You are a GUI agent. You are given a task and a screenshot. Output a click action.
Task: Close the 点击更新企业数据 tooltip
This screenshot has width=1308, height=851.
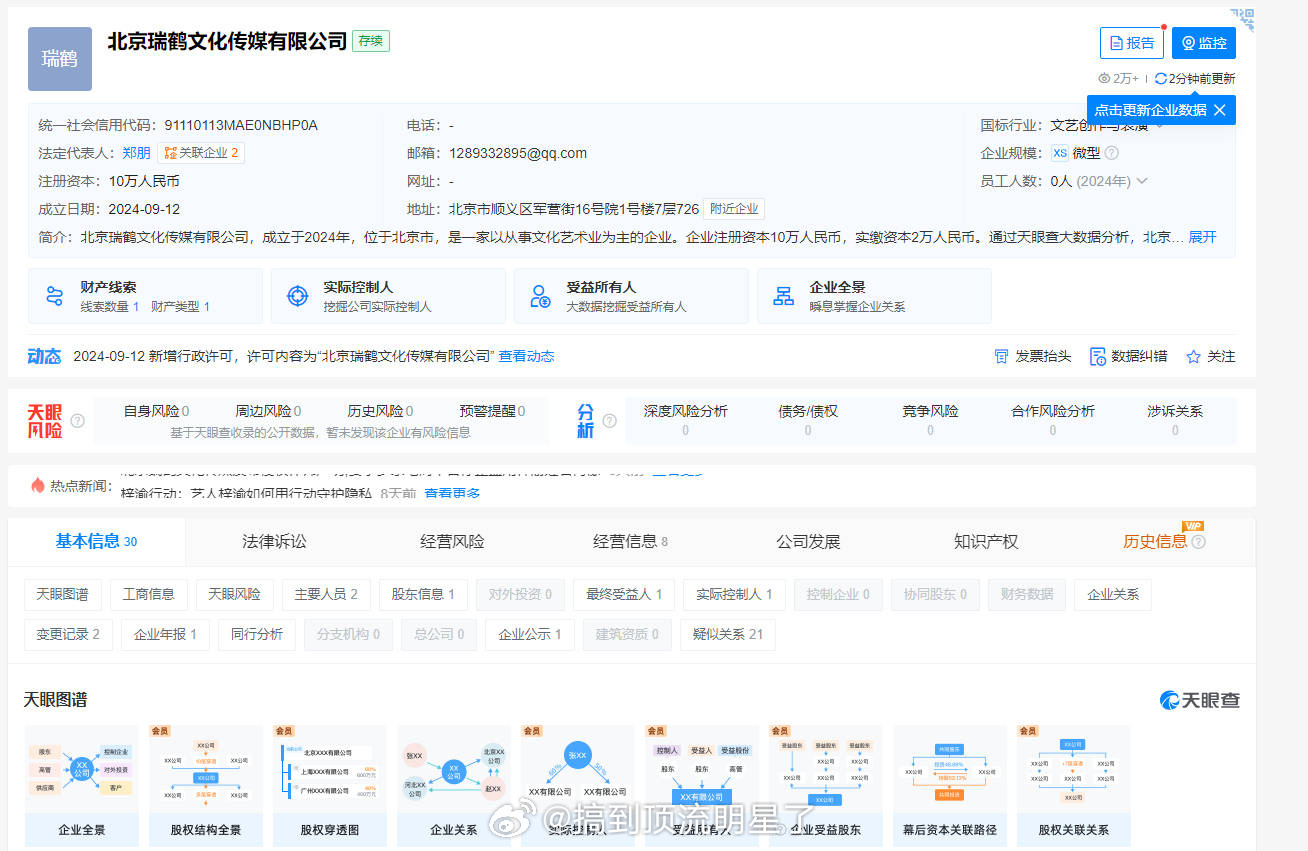coord(1219,110)
